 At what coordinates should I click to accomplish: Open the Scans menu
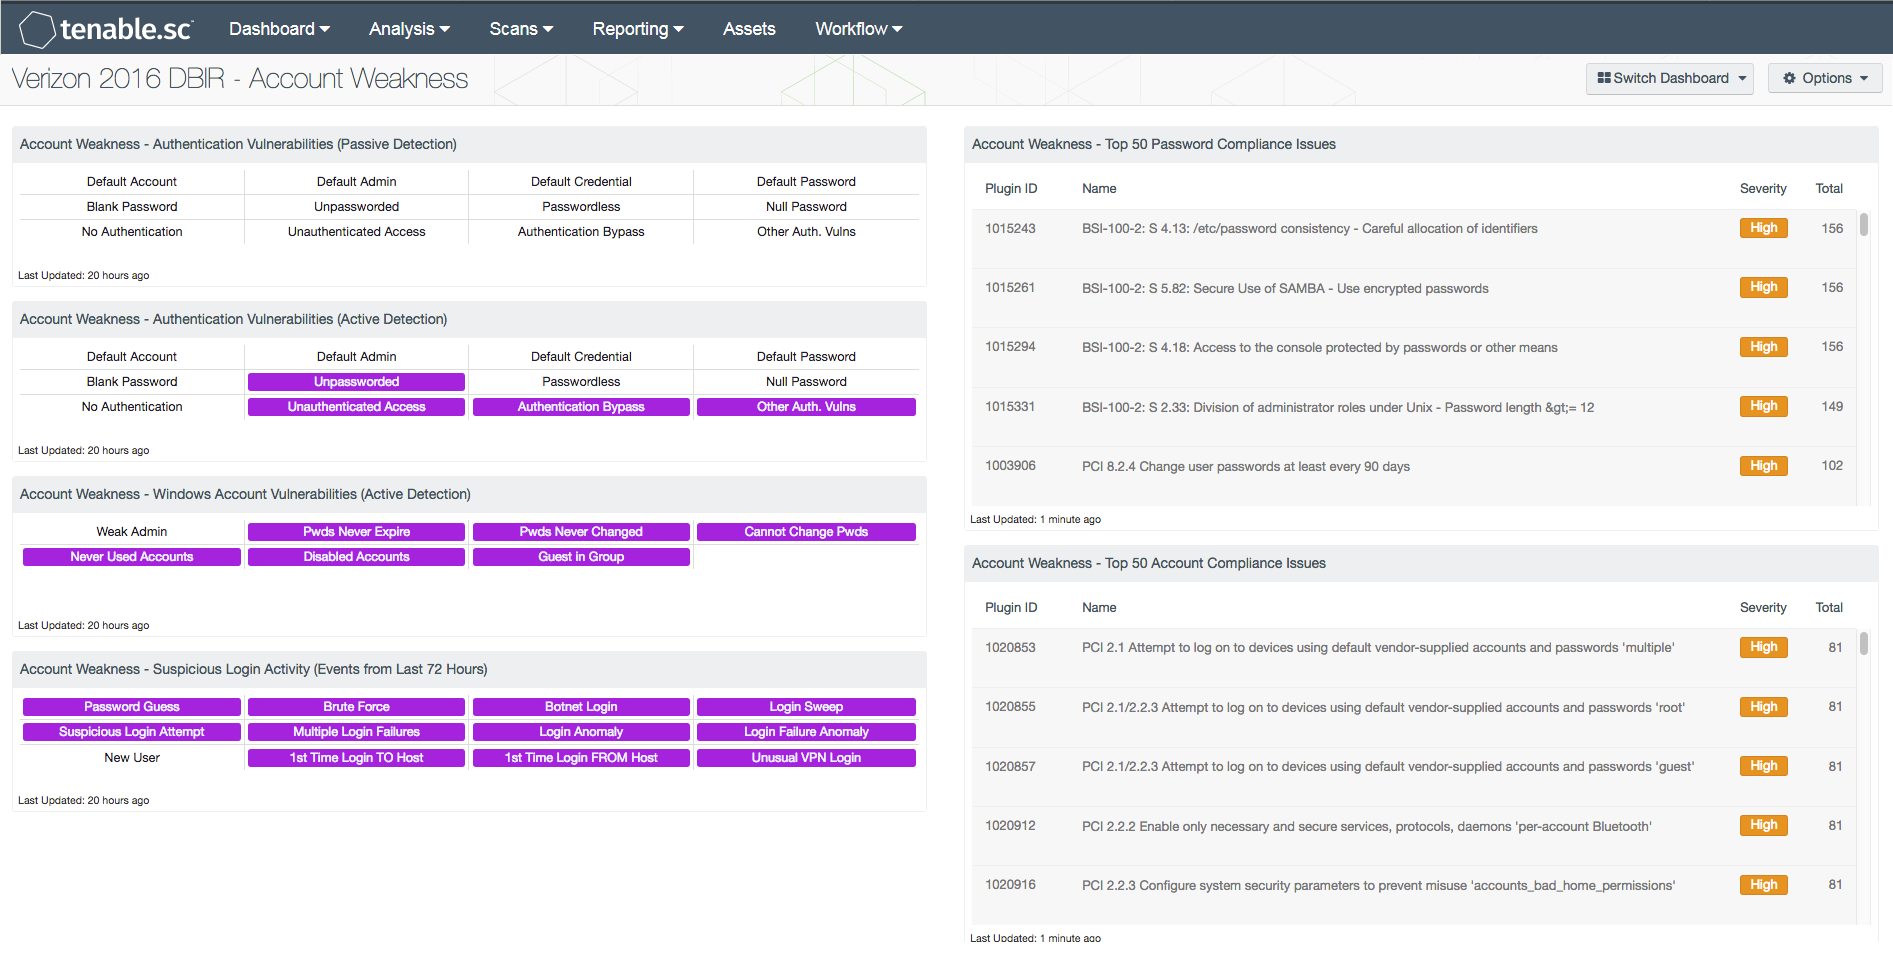click(521, 29)
